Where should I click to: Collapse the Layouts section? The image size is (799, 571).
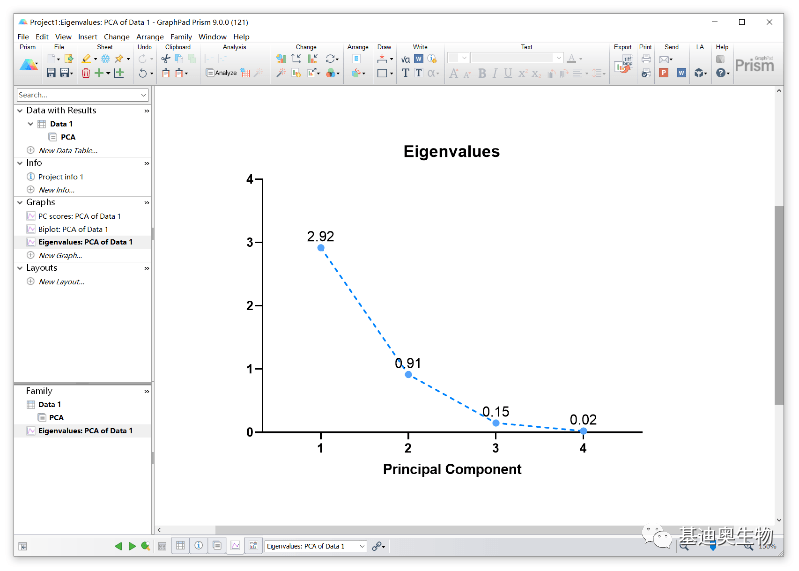(x=19, y=268)
